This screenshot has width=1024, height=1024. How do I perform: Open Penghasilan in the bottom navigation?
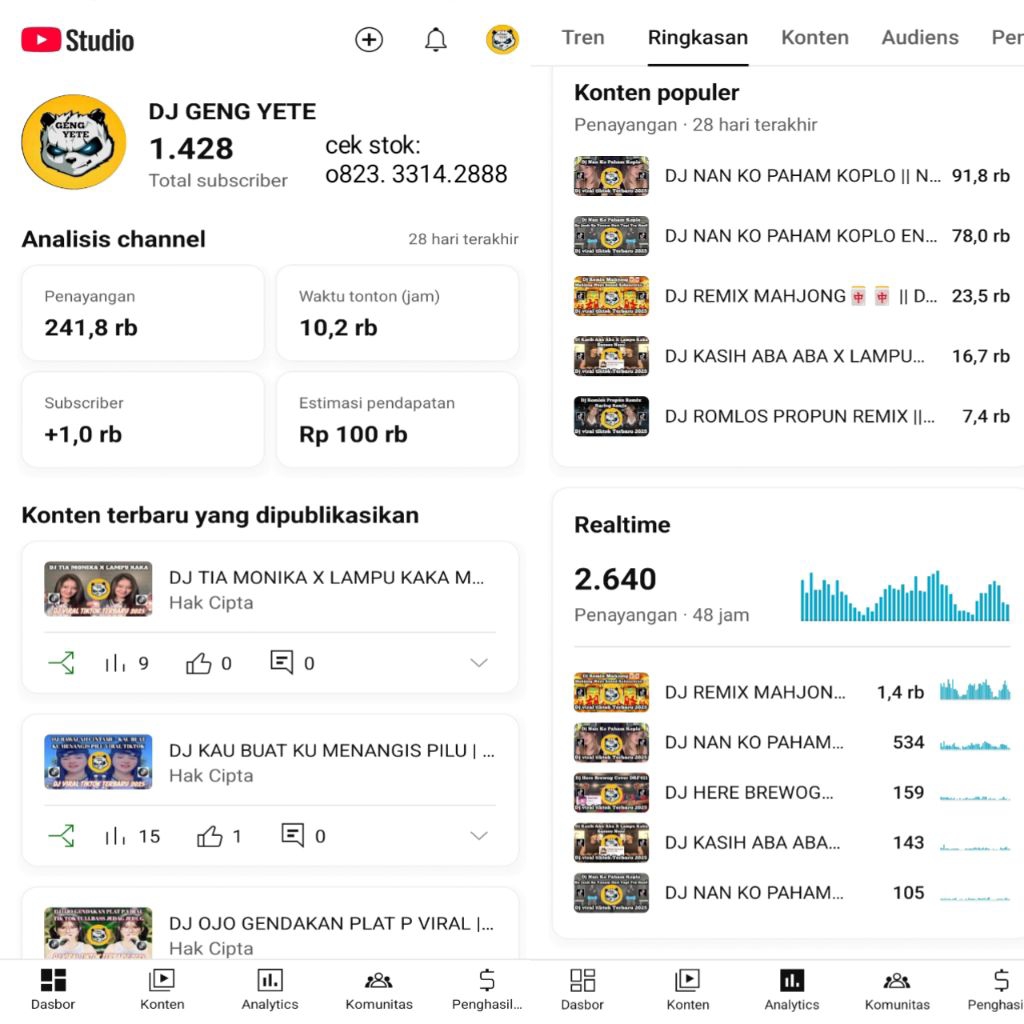pyautogui.click(x=486, y=988)
